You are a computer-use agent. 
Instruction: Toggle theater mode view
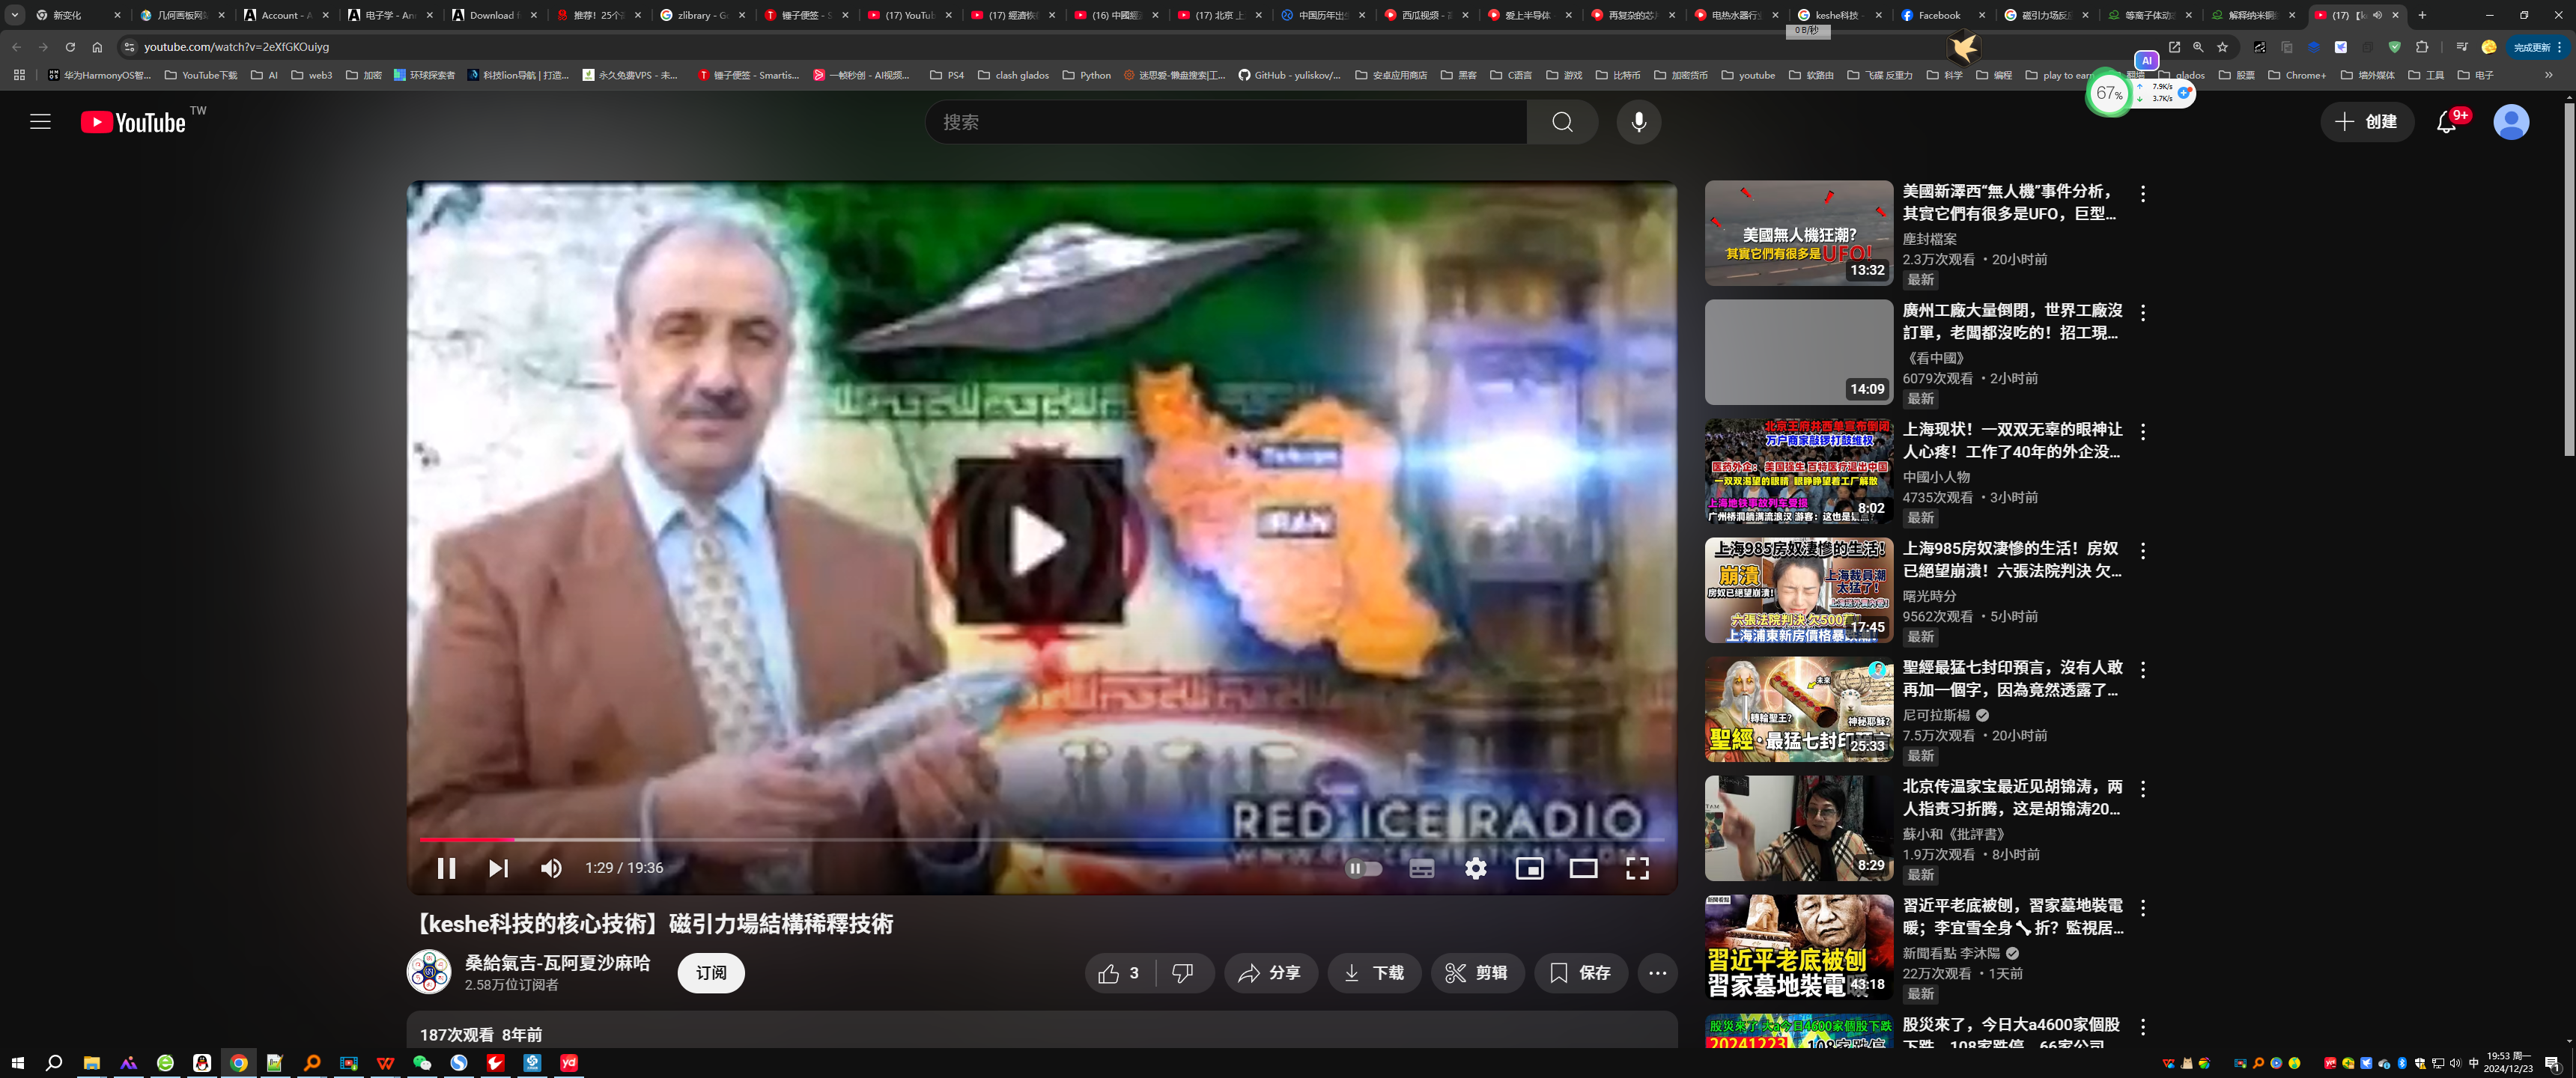(x=1582, y=868)
